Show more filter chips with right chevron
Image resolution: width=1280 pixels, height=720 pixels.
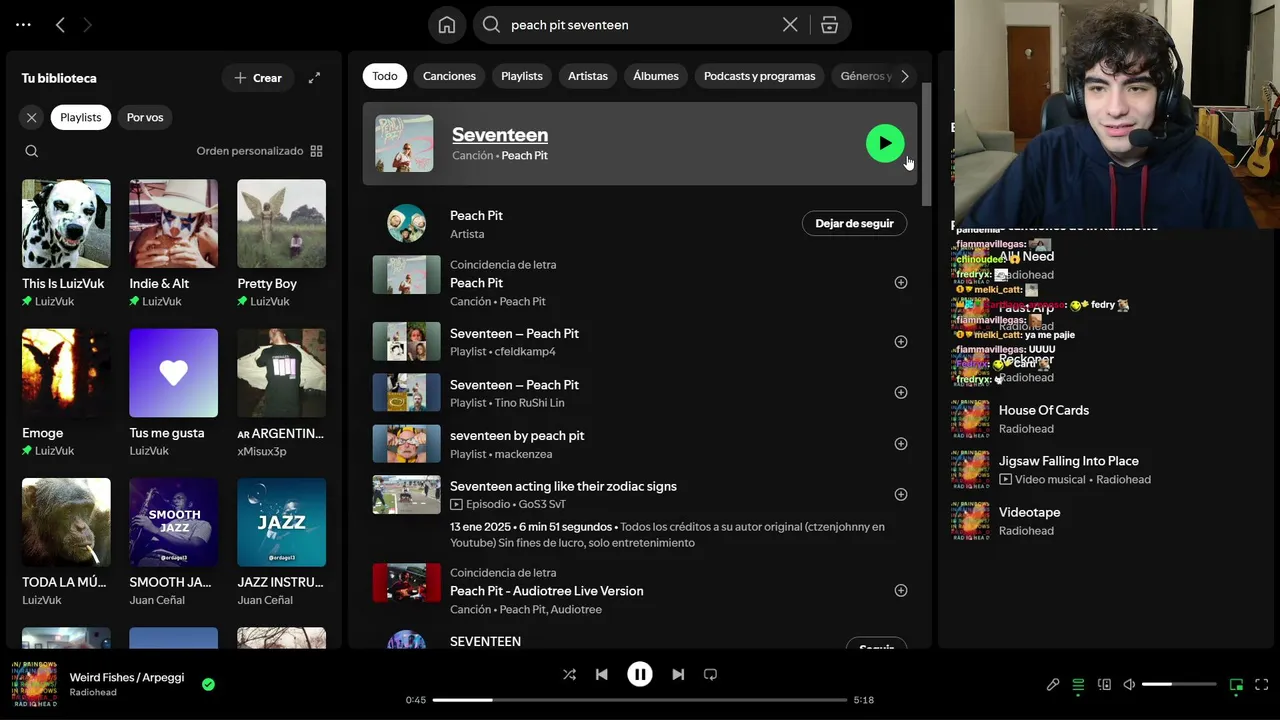click(x=904, y=76)
